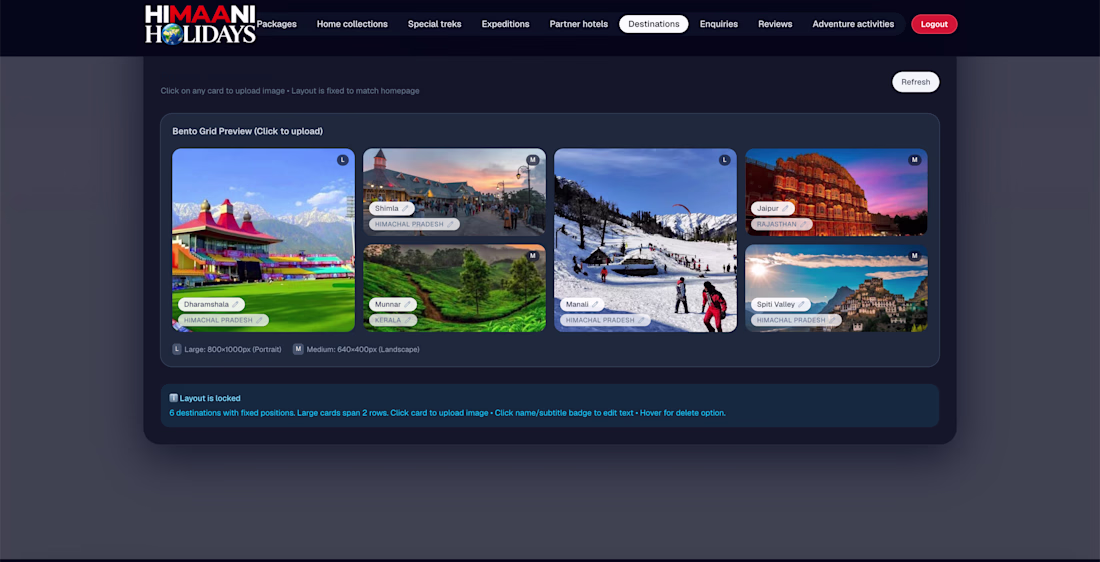The width and height of the screenshot is (1100, 562).
Task: Click the pencil icon beside Manali
Action: pyautogui.click(x=595, y=305)
